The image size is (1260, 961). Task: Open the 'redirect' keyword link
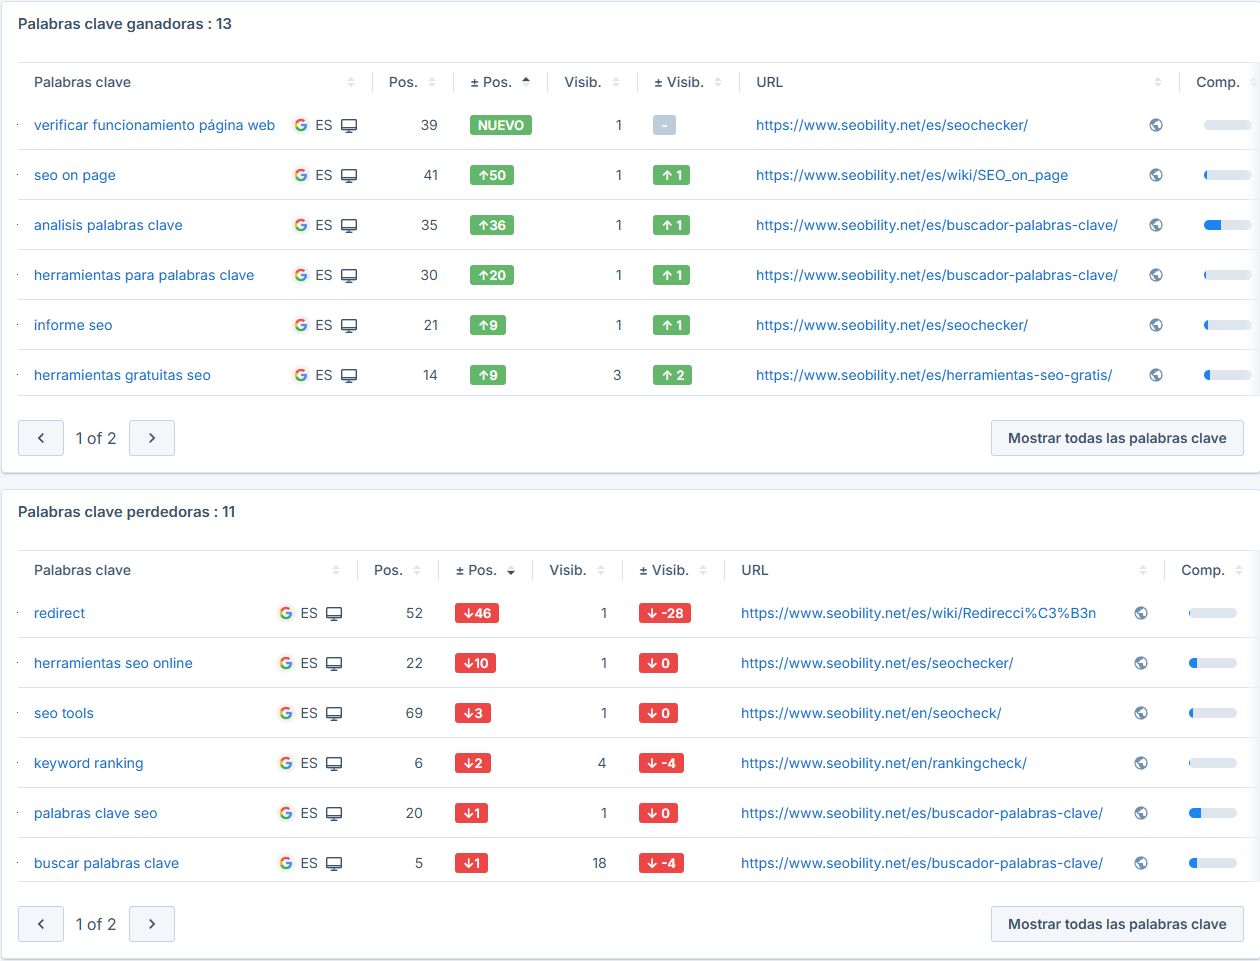click(59, 613)
